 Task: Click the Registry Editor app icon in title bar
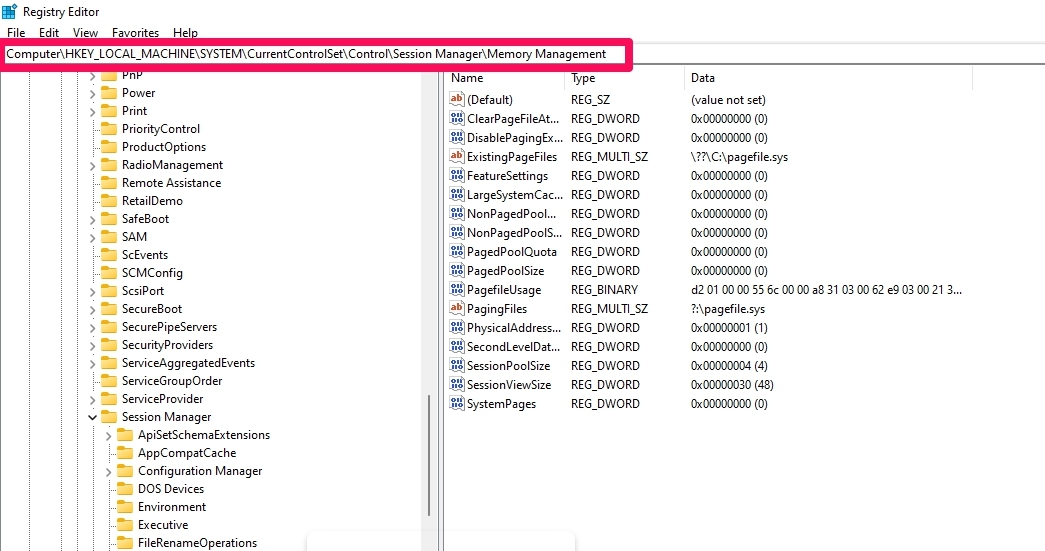tap(9, 12)
